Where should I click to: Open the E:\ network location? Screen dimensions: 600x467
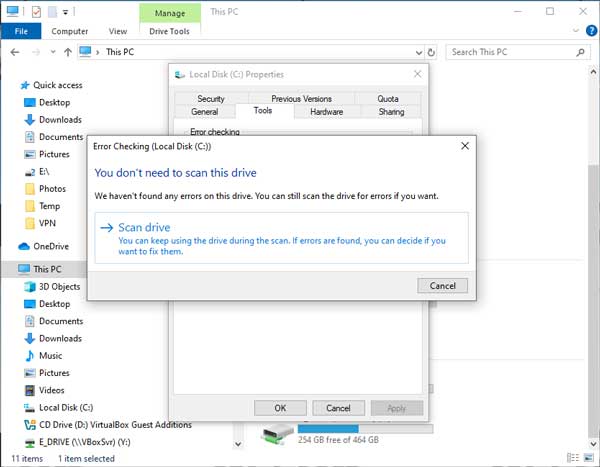tap(37, 171)
